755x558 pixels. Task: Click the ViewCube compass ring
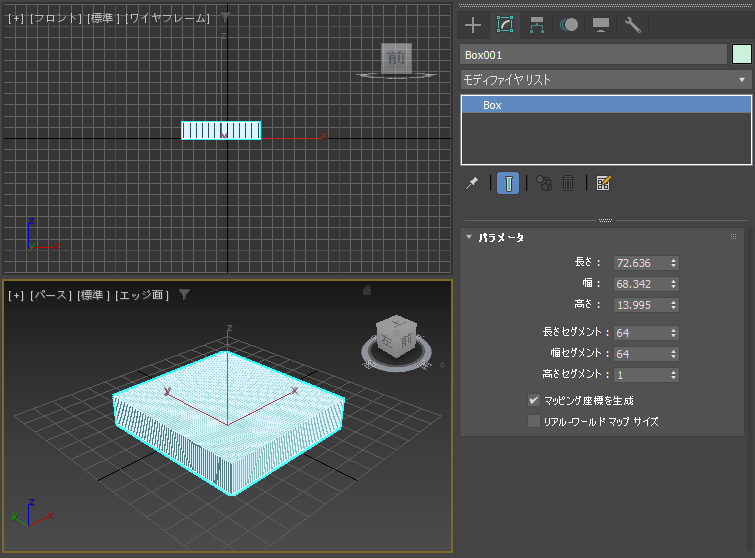[x=396, y=366]
